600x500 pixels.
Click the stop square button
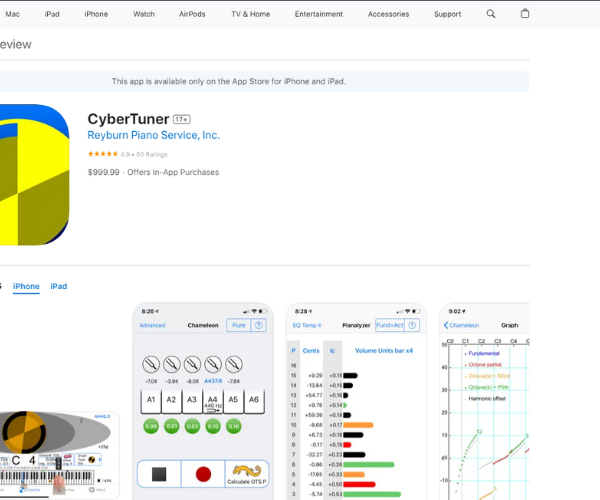(x=159, y=474)
